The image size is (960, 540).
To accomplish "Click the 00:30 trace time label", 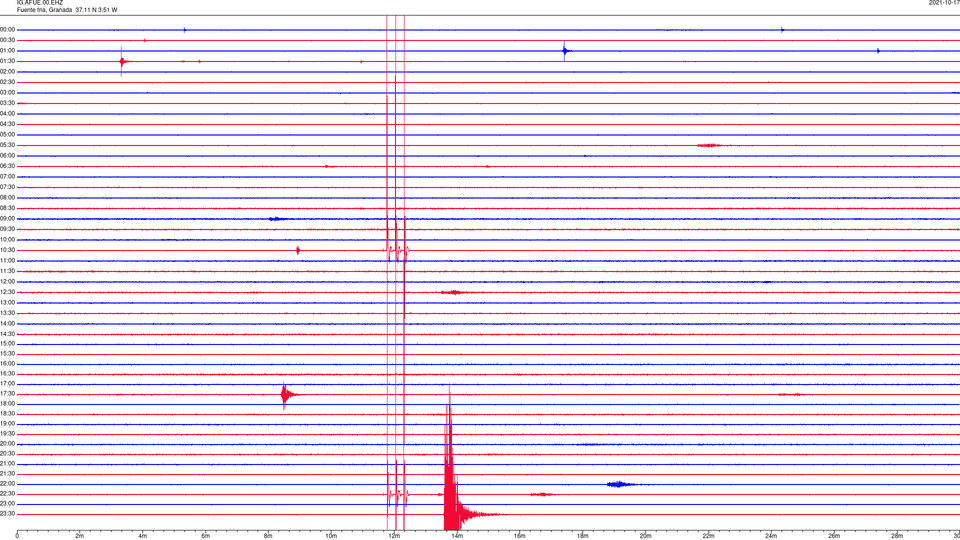I will [x=7, y=40].
